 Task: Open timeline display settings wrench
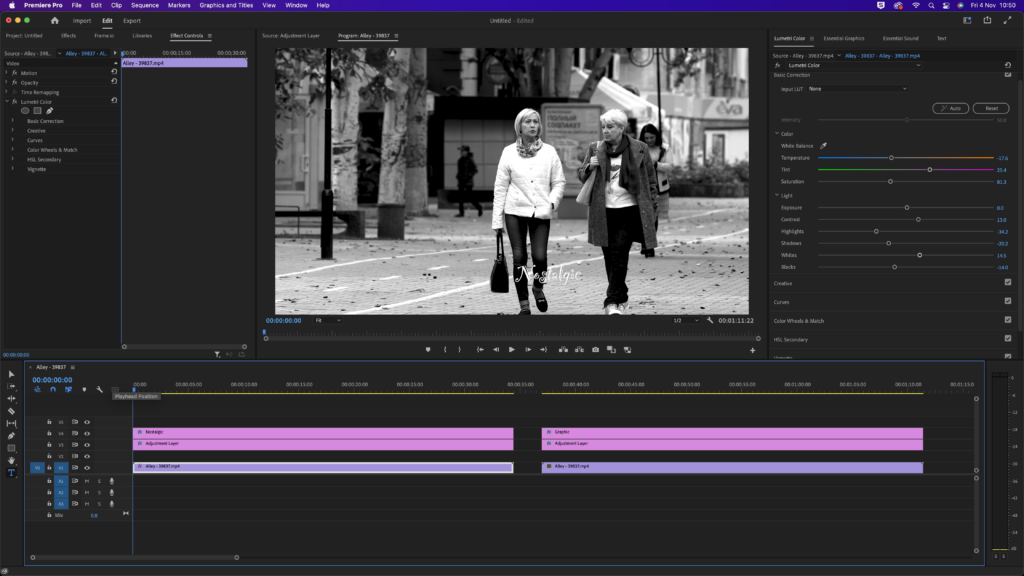[x=99, y=389]
